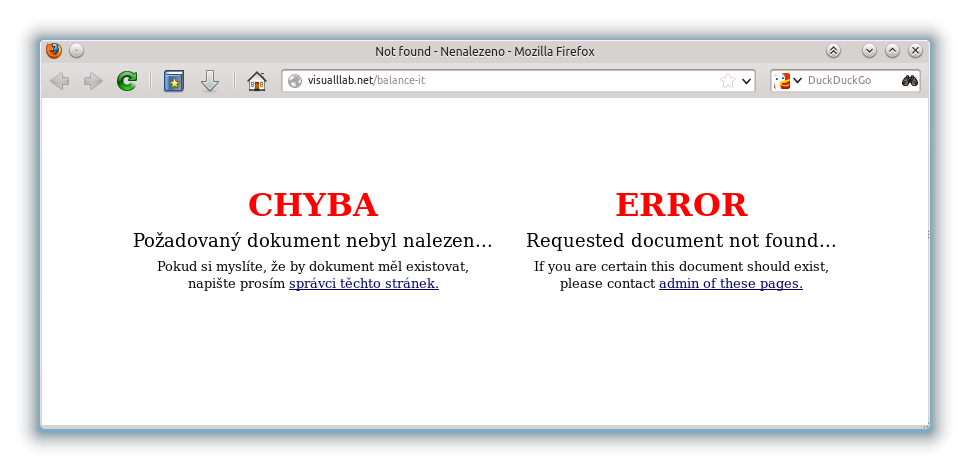Reload the page with green refresh icon
Image resolution: width=970 pixels, height=469 pixels.
click(x=127, y=81)
